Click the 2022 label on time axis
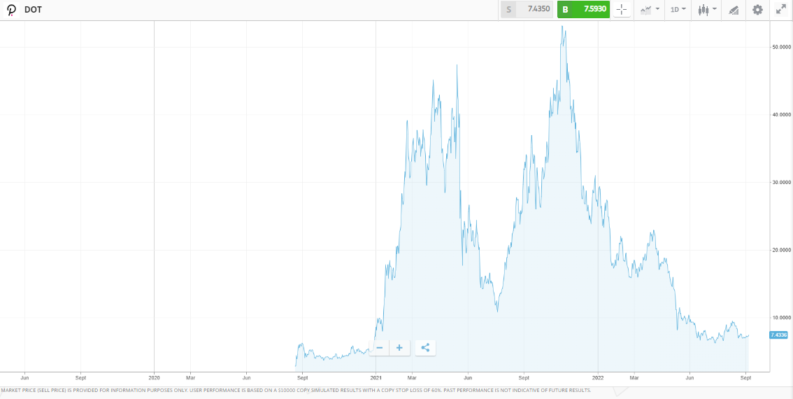Viewport: 793px width, 399px height. click(598, 377)
